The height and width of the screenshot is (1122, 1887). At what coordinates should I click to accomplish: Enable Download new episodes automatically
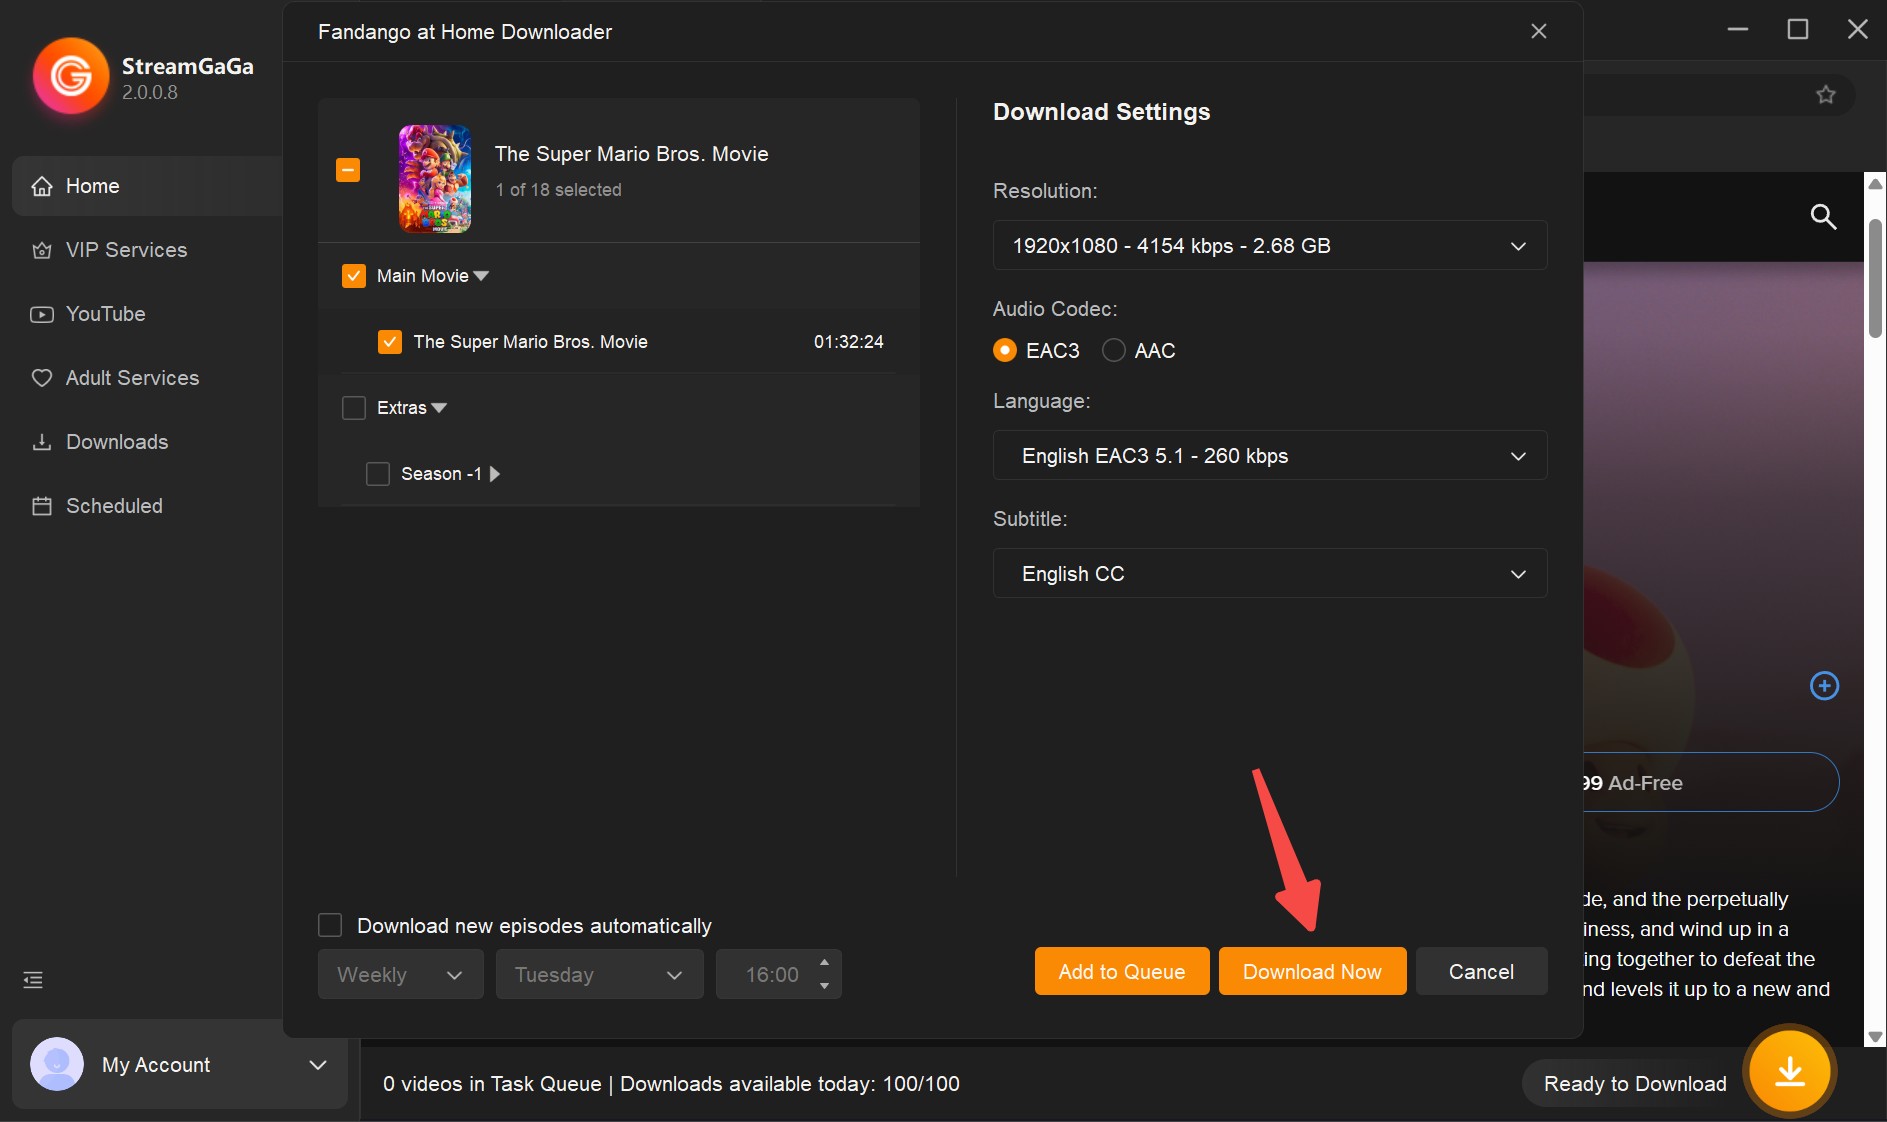point(330,925)
